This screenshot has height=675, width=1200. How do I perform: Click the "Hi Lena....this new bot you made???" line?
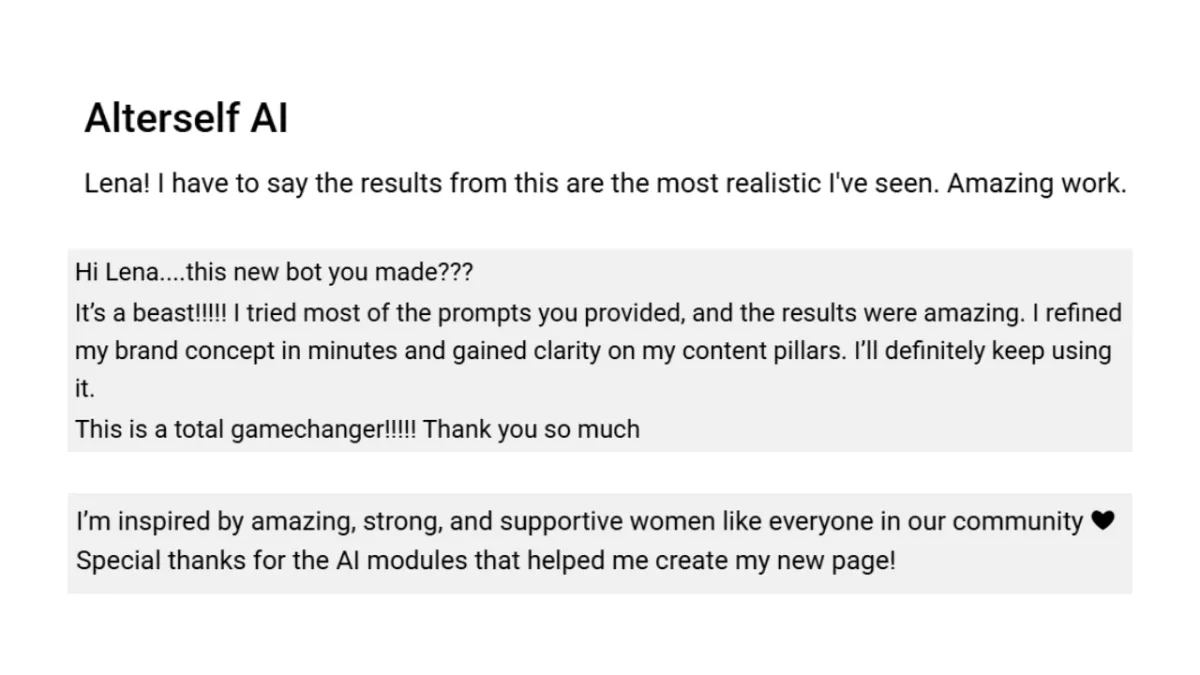[x=273, y=272]
